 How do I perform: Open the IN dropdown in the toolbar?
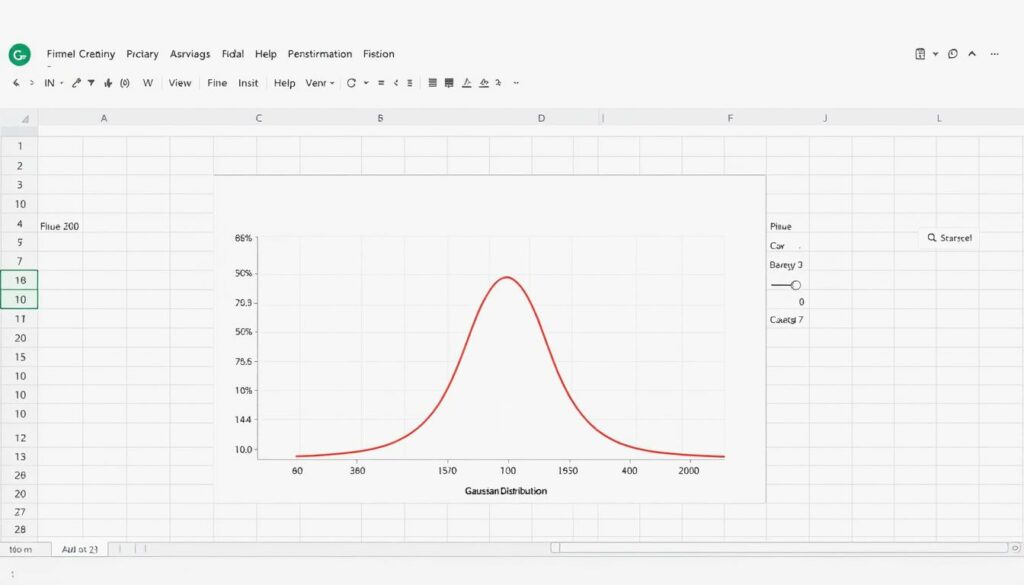[54, 83]
